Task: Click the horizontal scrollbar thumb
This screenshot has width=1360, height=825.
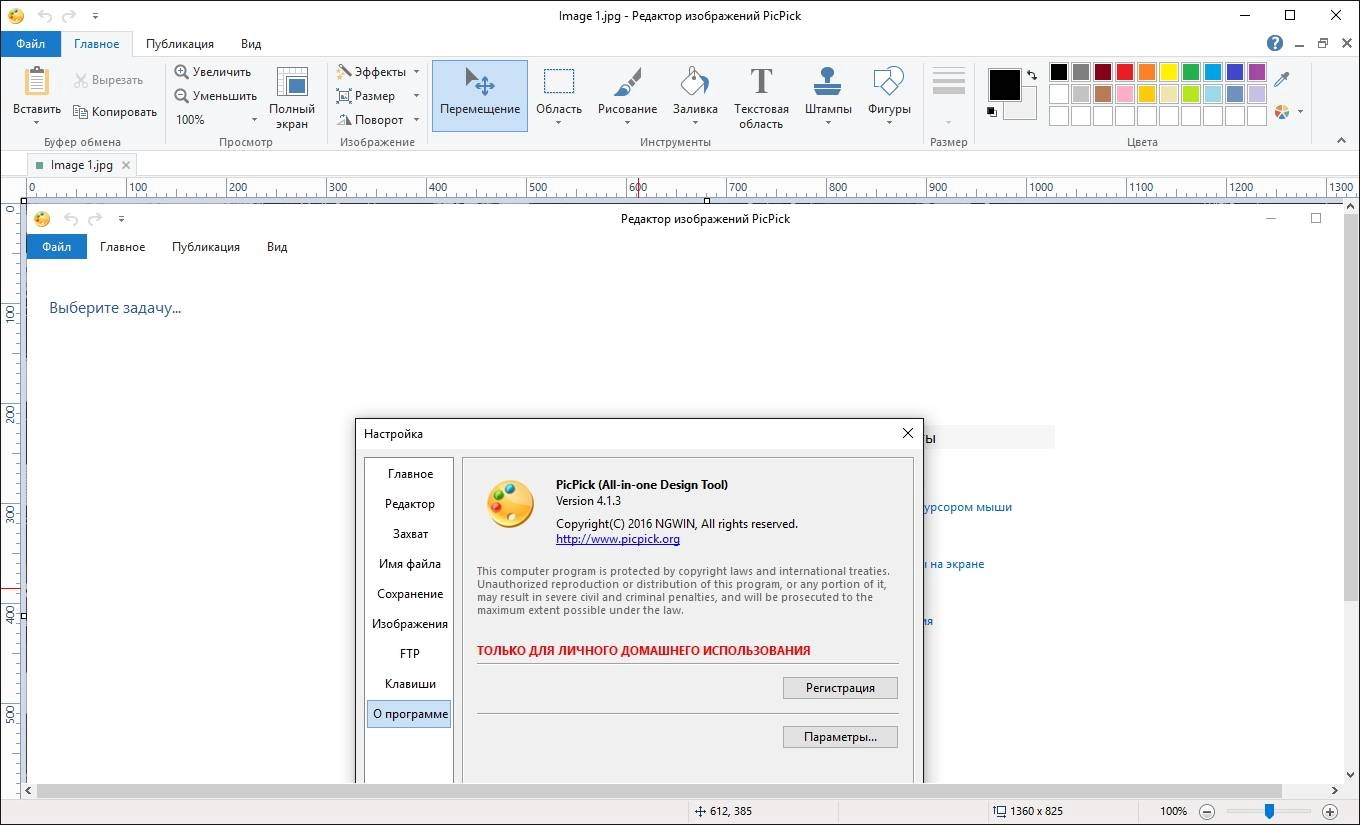Action: [x=659, y=790]
